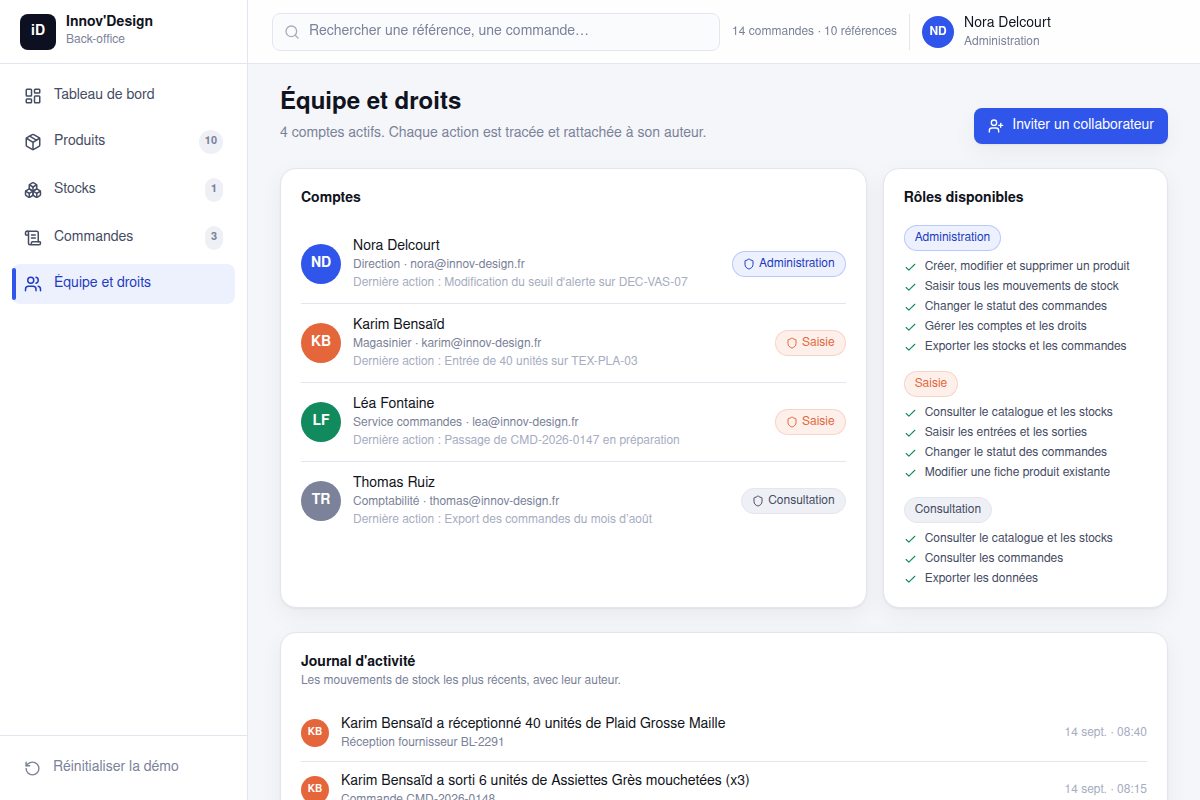Click 'Entrée de 40 unités sur TEX-PLA-03' line

[495, 361]
